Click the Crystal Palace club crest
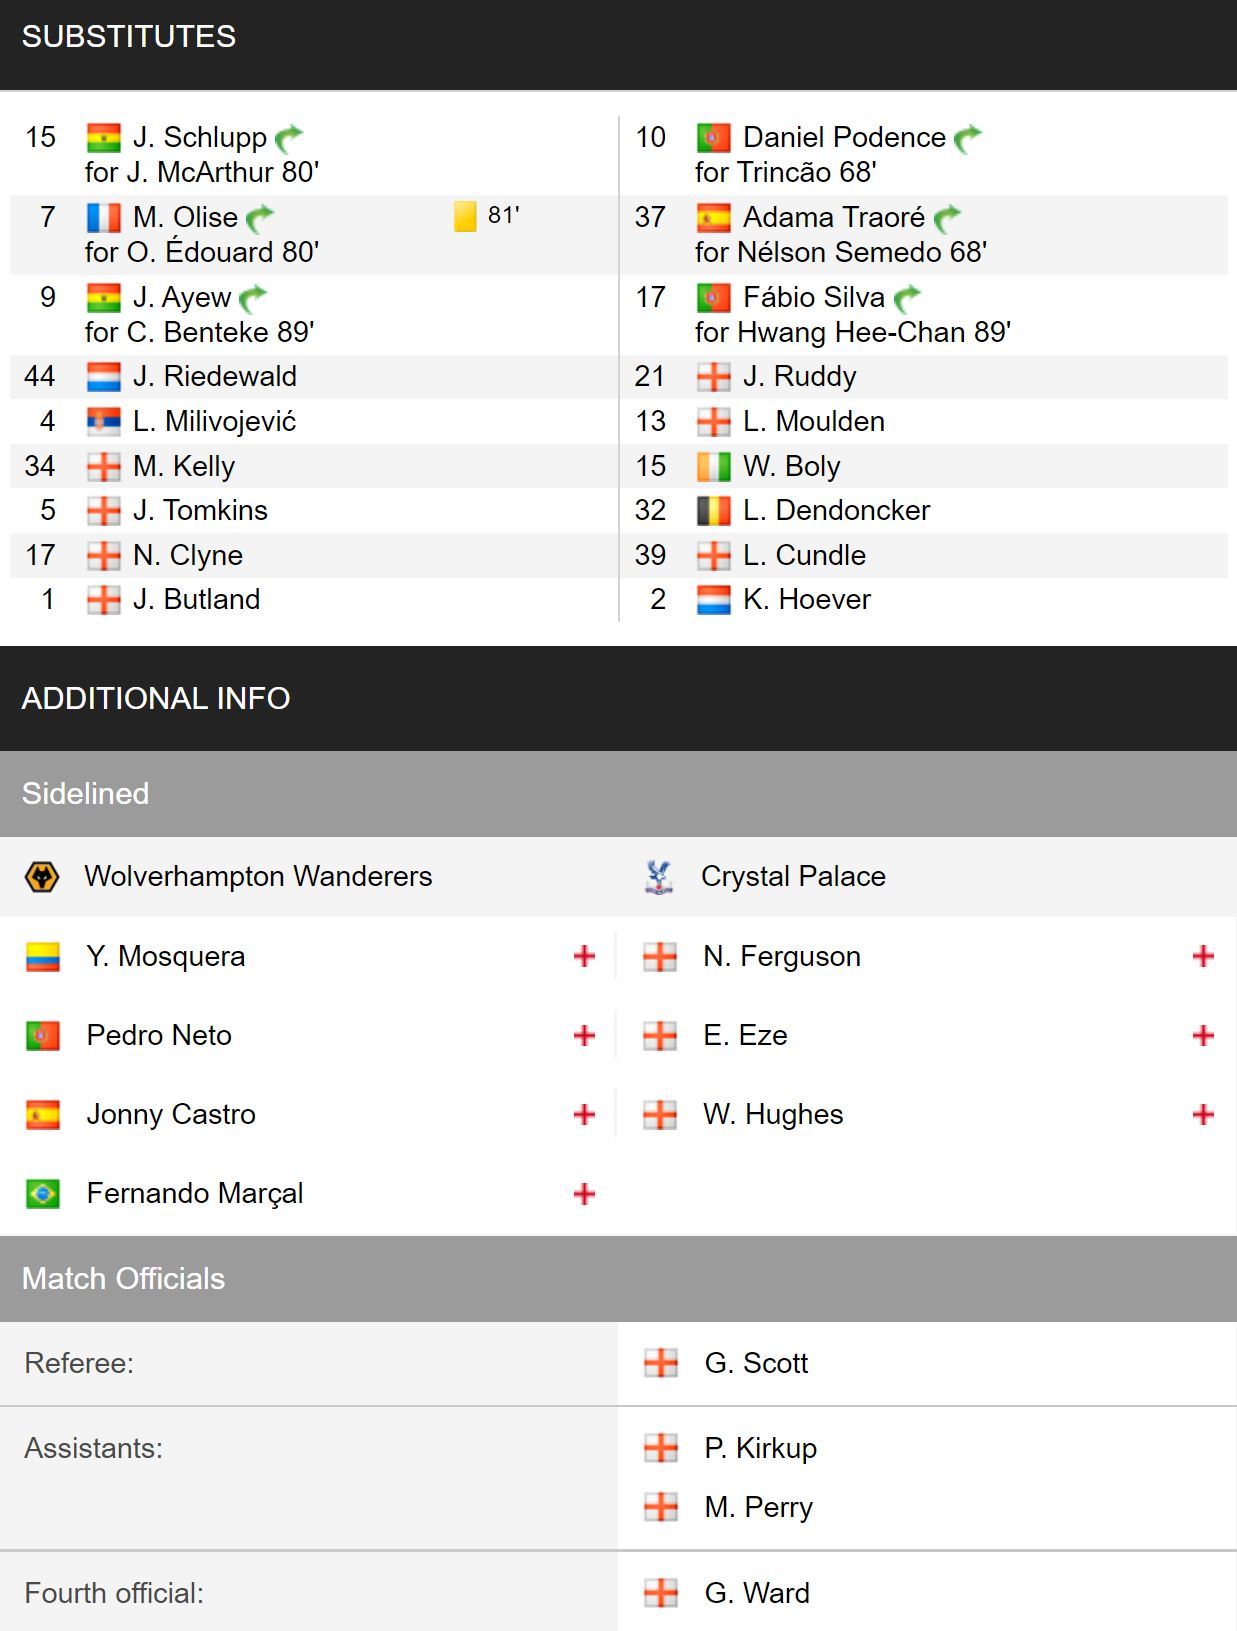1237x1631 pixels. 658,877
